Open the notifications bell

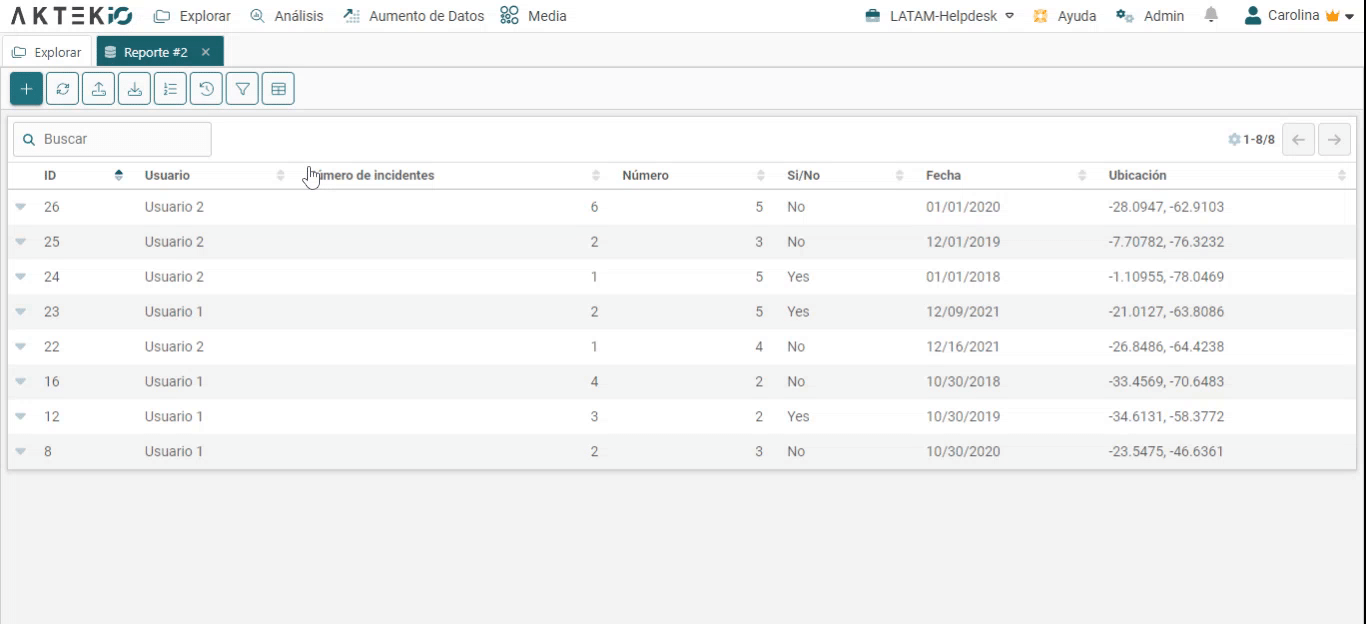pyautogui.click(x=1211, y=15)
